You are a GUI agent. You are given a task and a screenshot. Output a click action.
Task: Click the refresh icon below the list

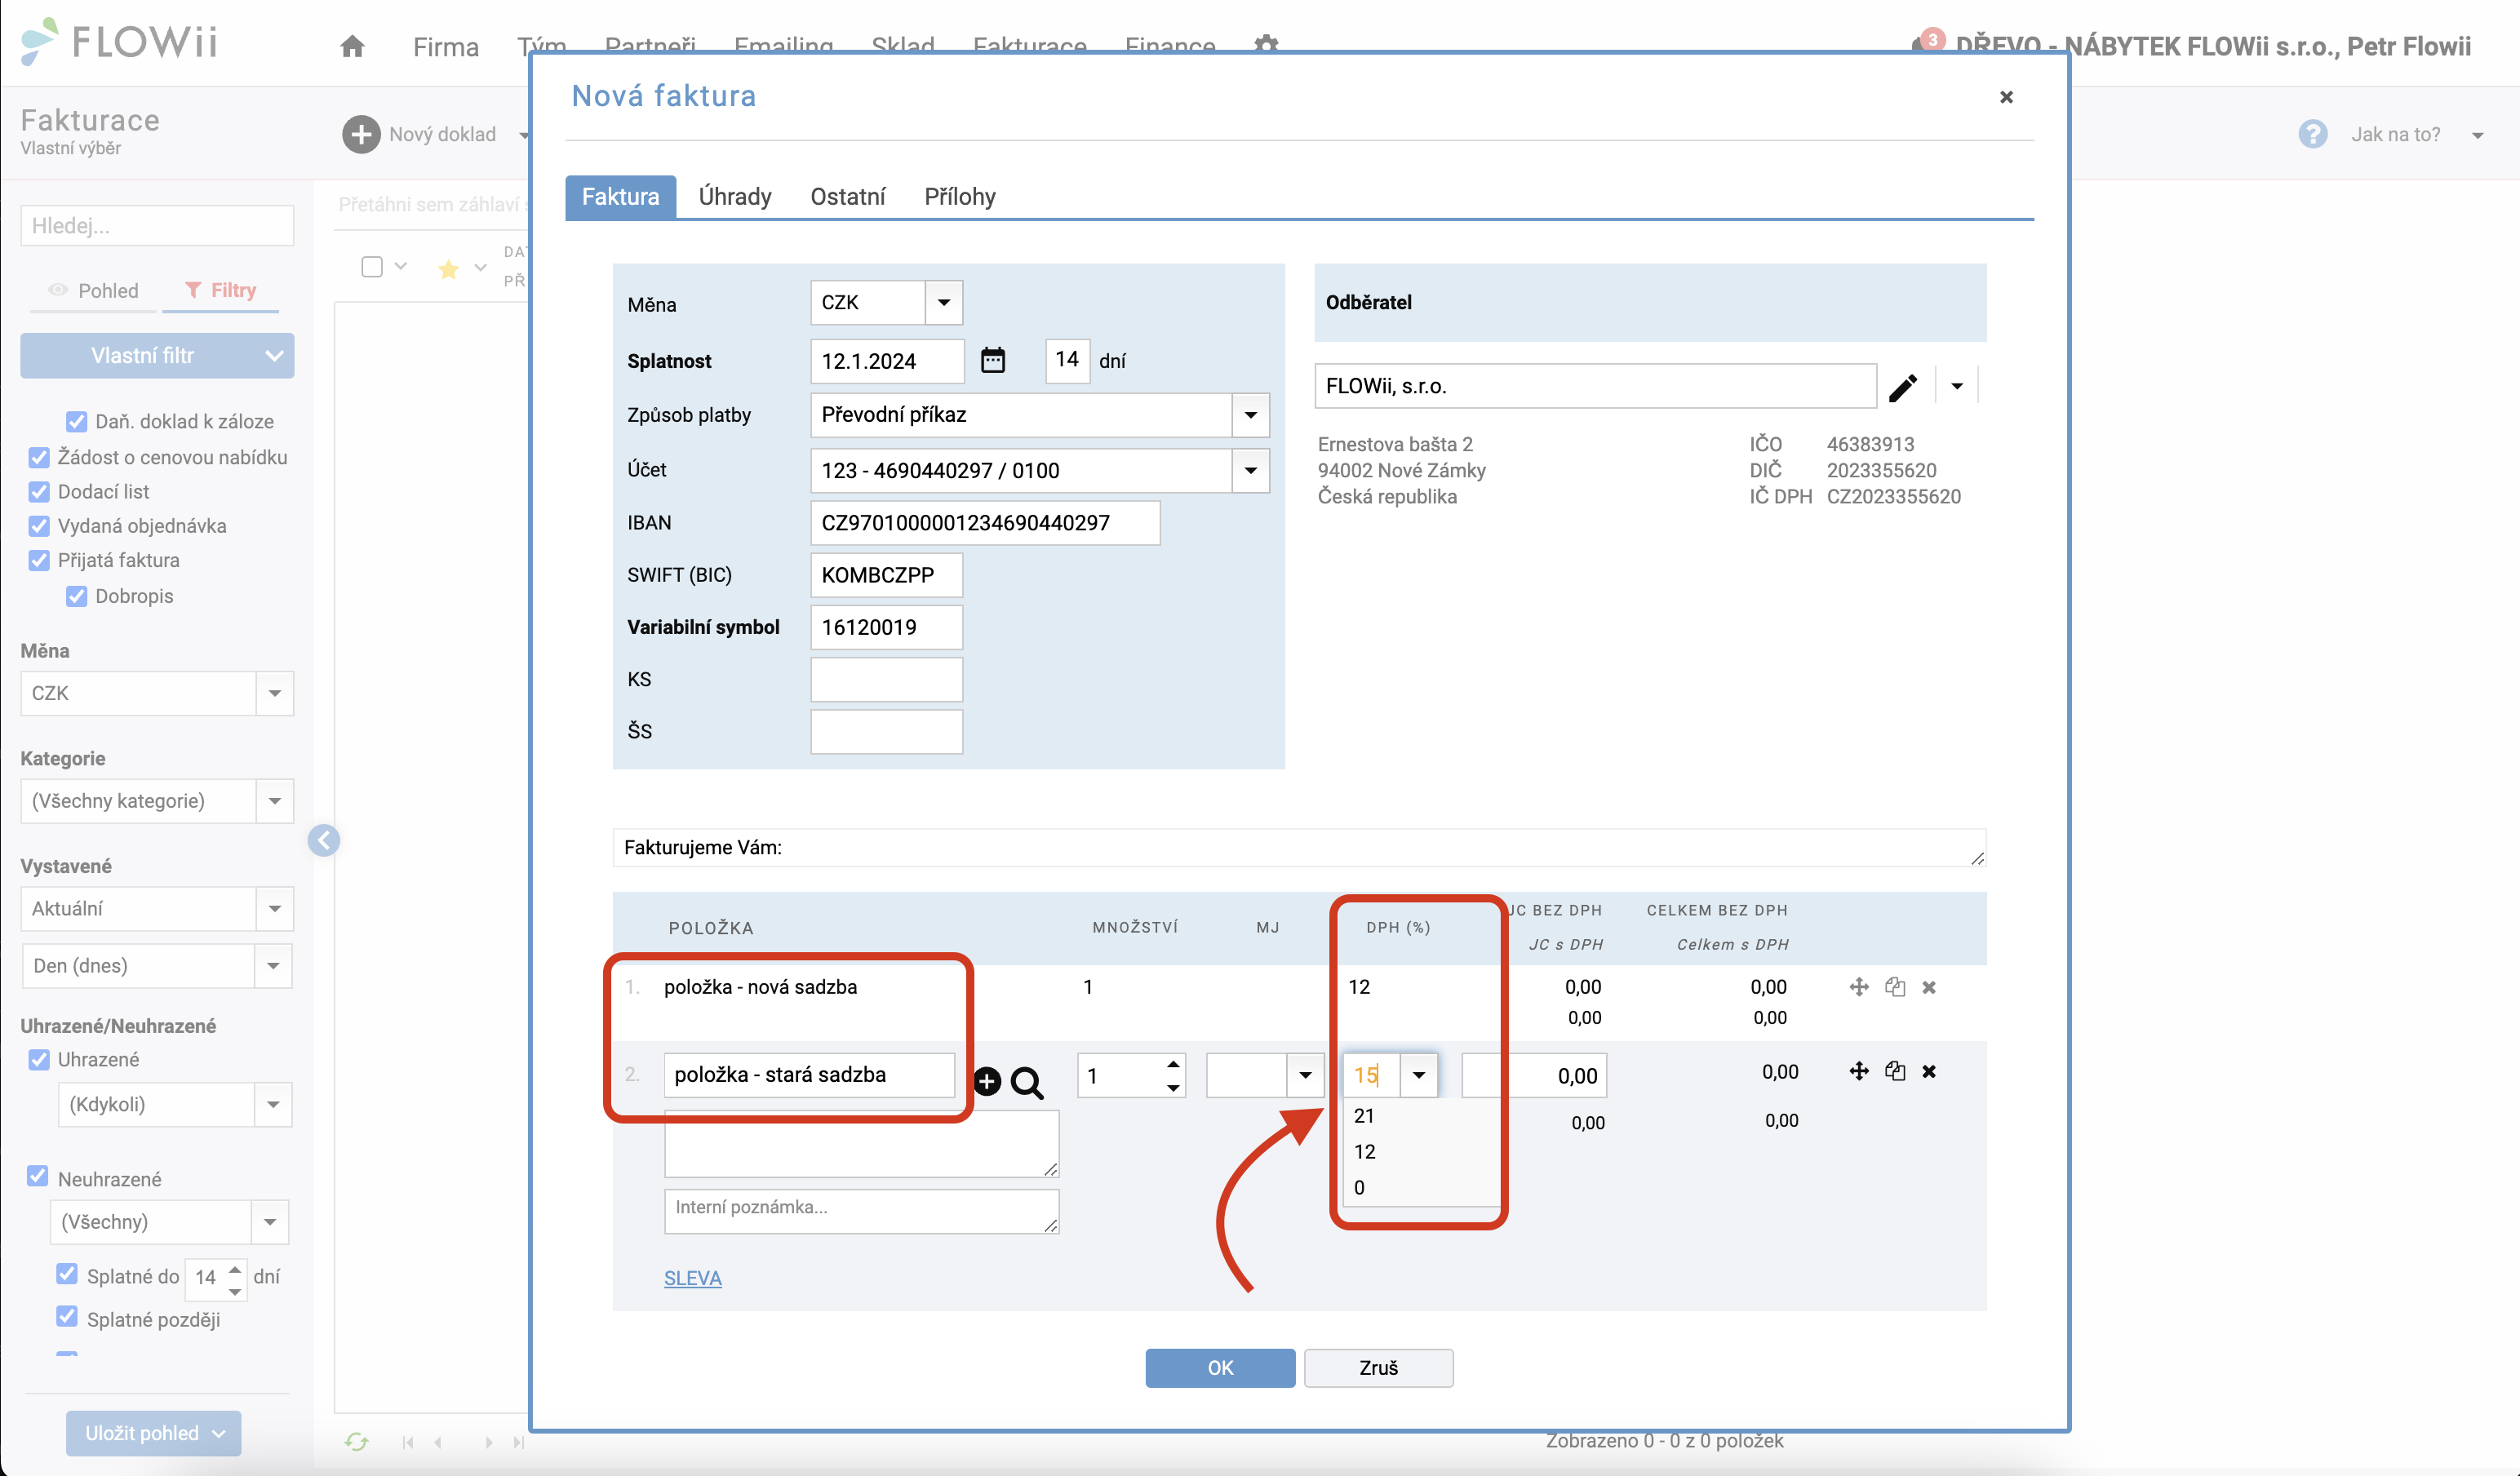point(357,1441)
